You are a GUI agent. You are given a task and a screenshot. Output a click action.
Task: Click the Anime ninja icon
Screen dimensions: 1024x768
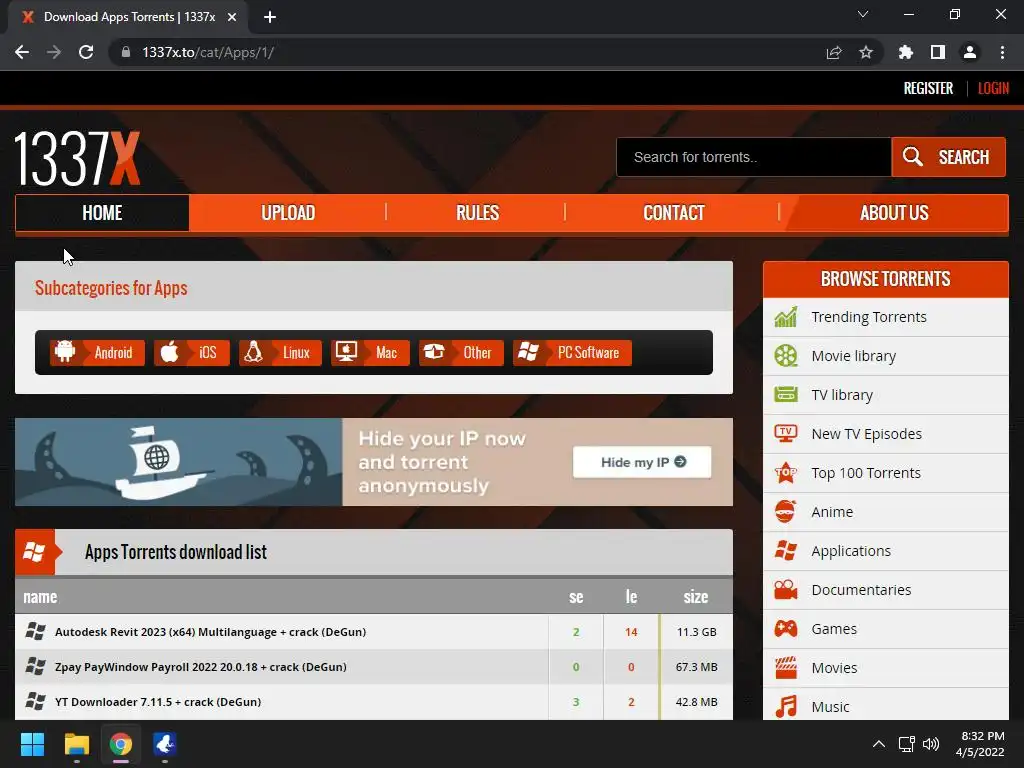[786, 511]
